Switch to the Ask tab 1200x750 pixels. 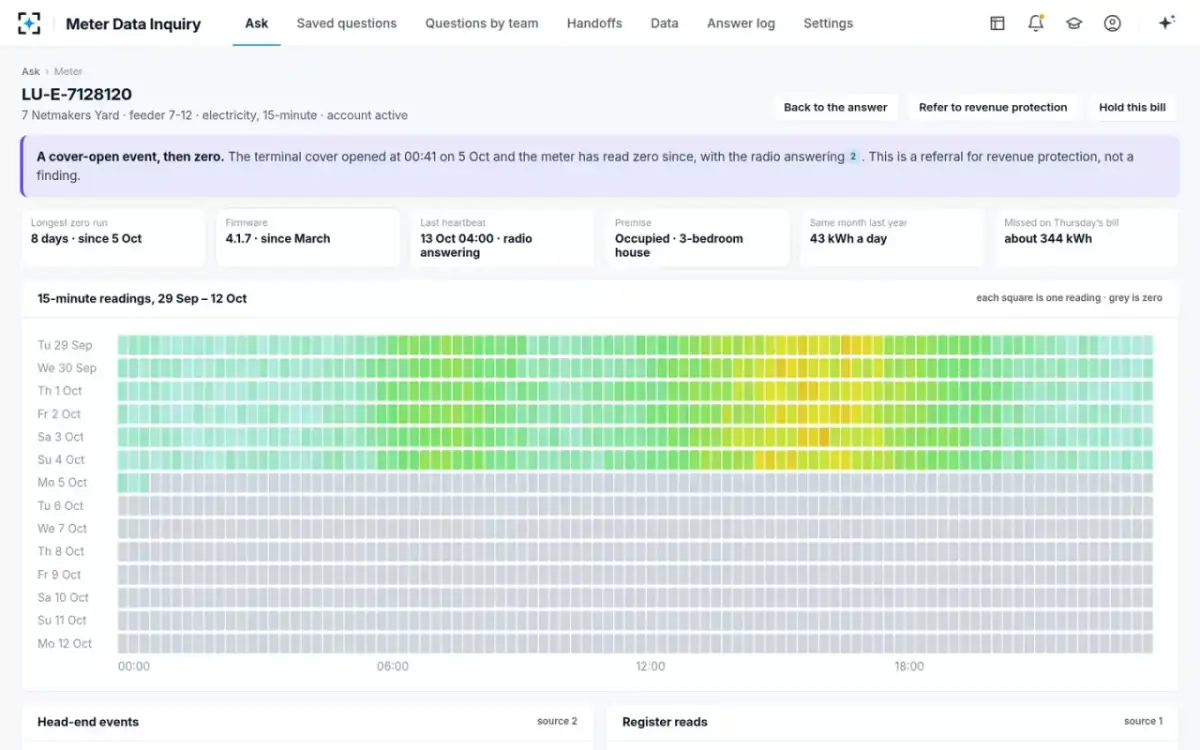pos(257,23)
